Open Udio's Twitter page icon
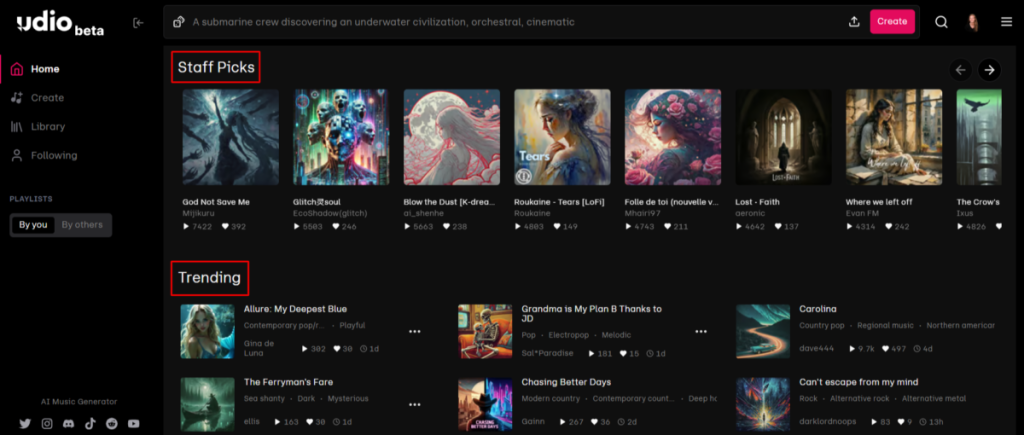The image size is (1024, 435). [25, 423]
